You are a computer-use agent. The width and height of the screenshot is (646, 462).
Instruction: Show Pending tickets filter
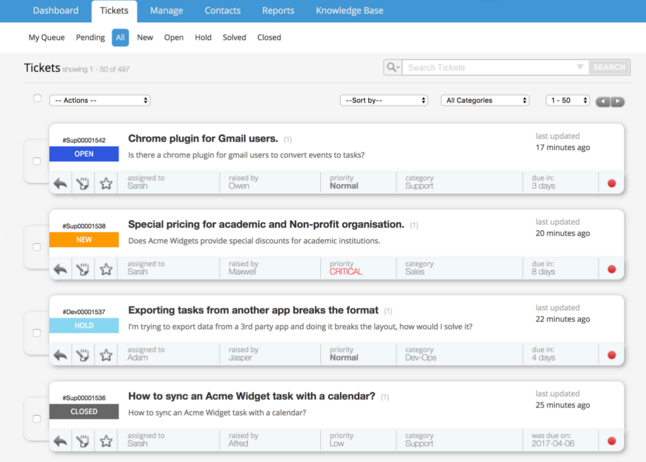coord(90,37)
